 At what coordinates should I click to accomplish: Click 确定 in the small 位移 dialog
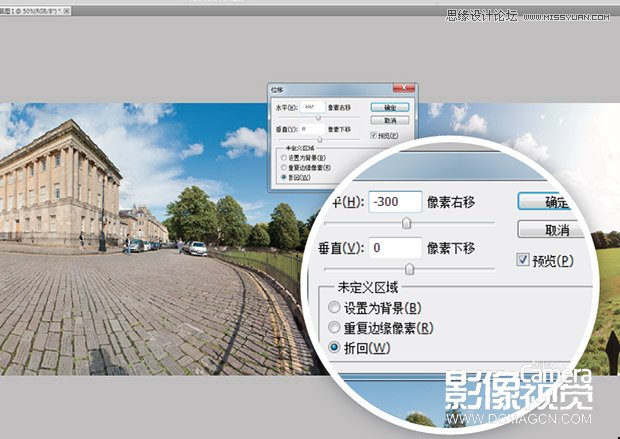pos(390,107)
